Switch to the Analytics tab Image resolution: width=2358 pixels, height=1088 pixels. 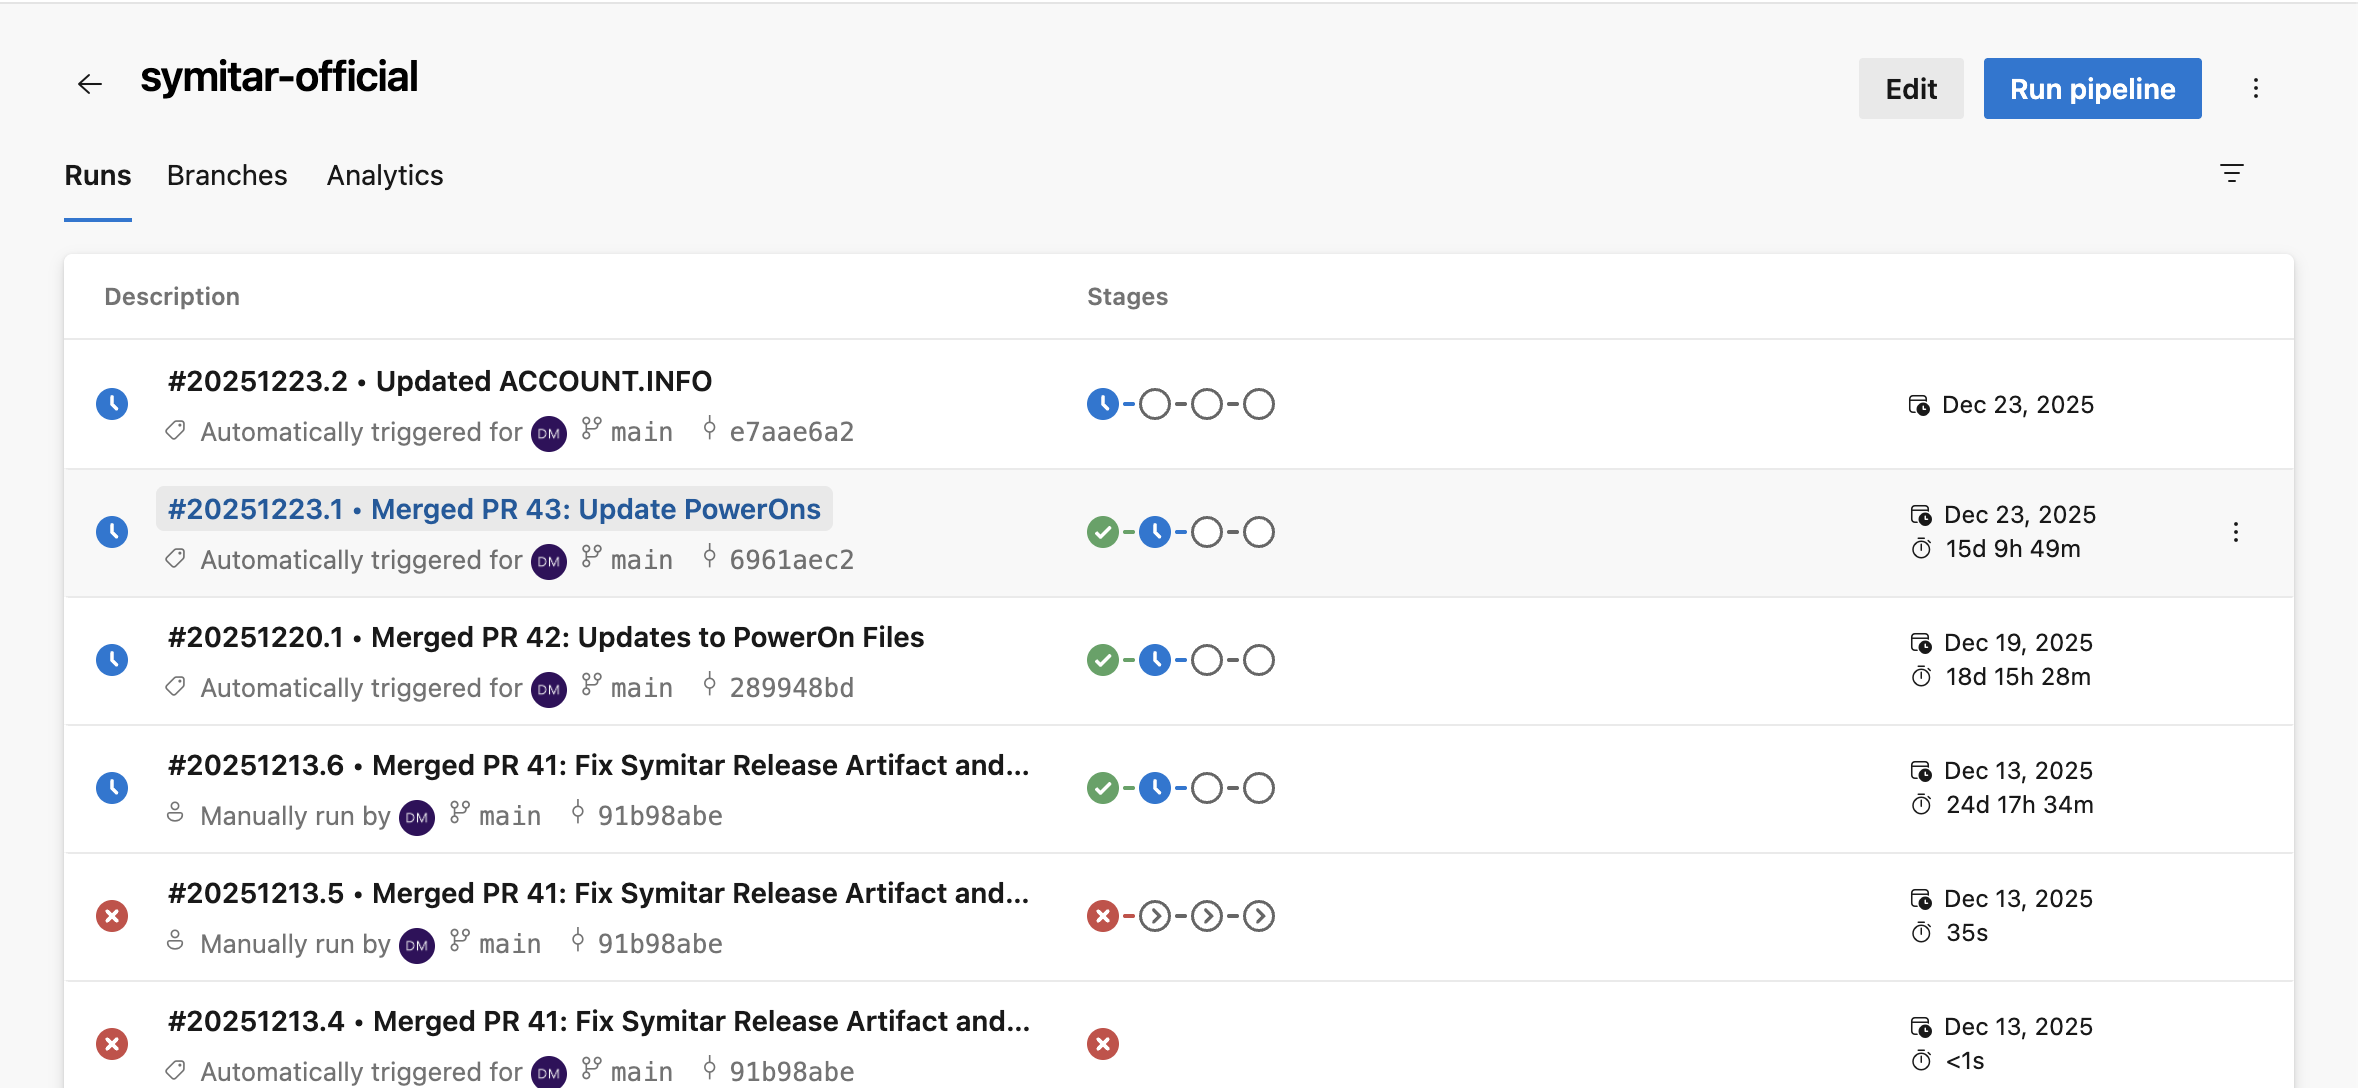pyautogui.click(x=385, y=176)
